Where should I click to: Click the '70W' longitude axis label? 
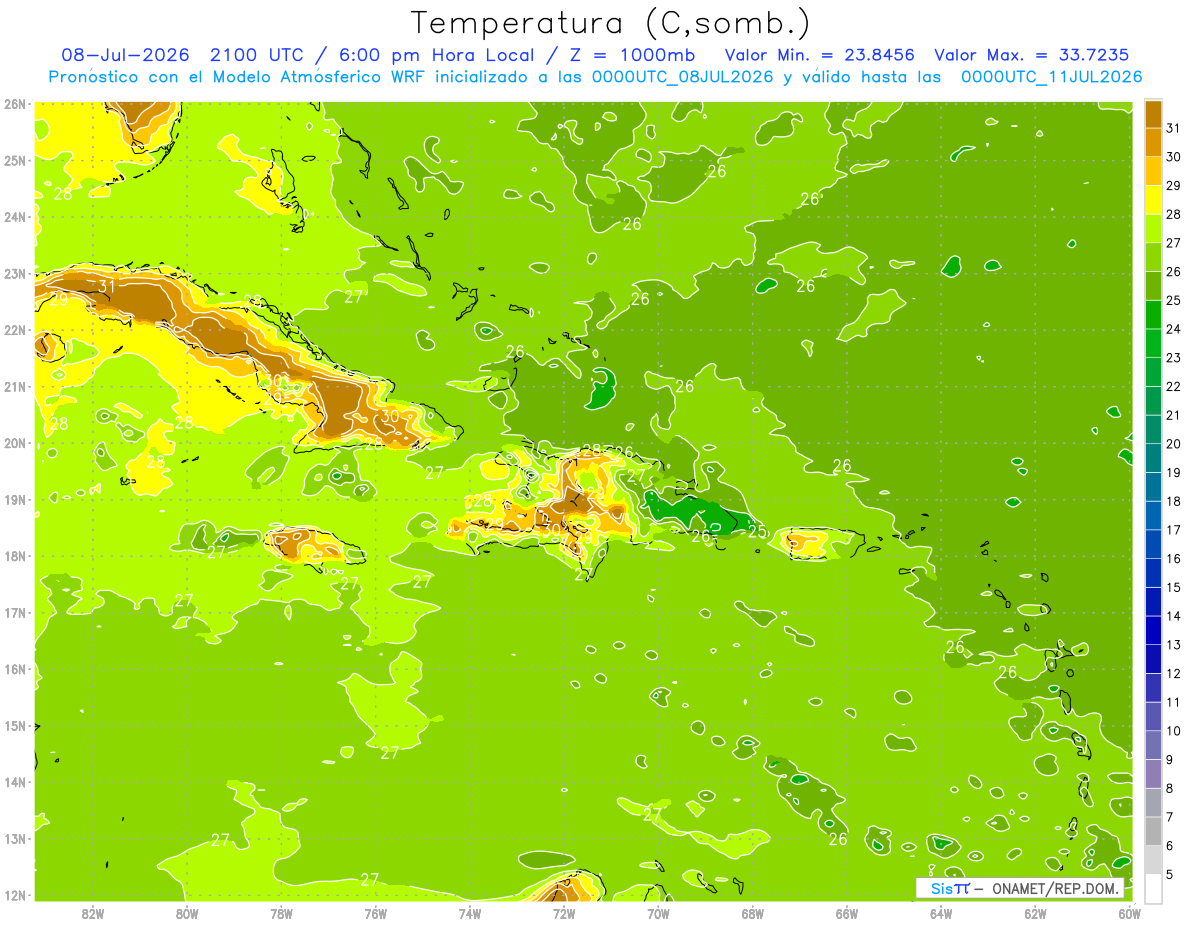pos(658,913)
